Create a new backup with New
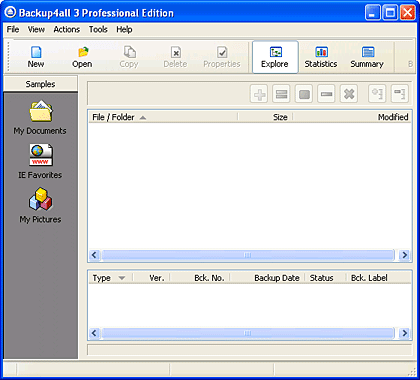This screenshot has width=420, height=380. pos(36,57)
